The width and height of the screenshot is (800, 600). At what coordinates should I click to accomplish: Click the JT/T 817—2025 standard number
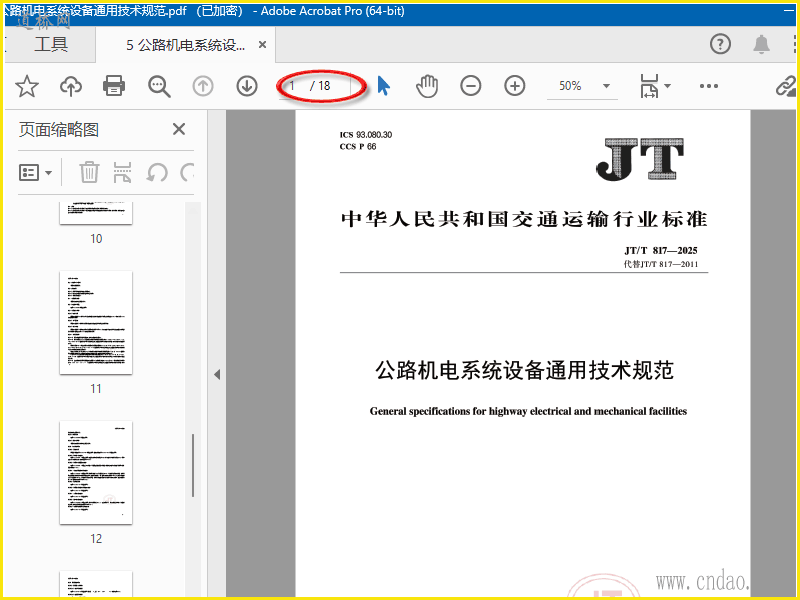click(661, 251)
